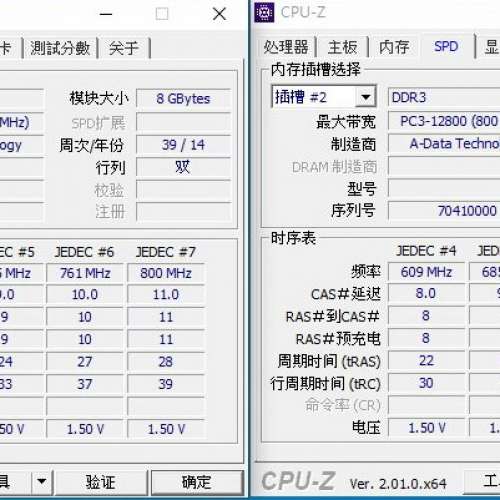The width and height of the screenshot is (500, 500).
Task: Click the 周期时间 (tRAS) row label
Action: click(x=329, y=361)
